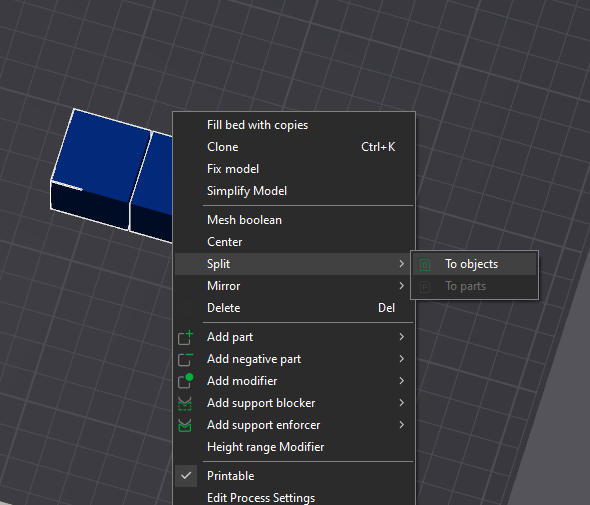
Task: Click the To parts icon
Action: [425, 287]
